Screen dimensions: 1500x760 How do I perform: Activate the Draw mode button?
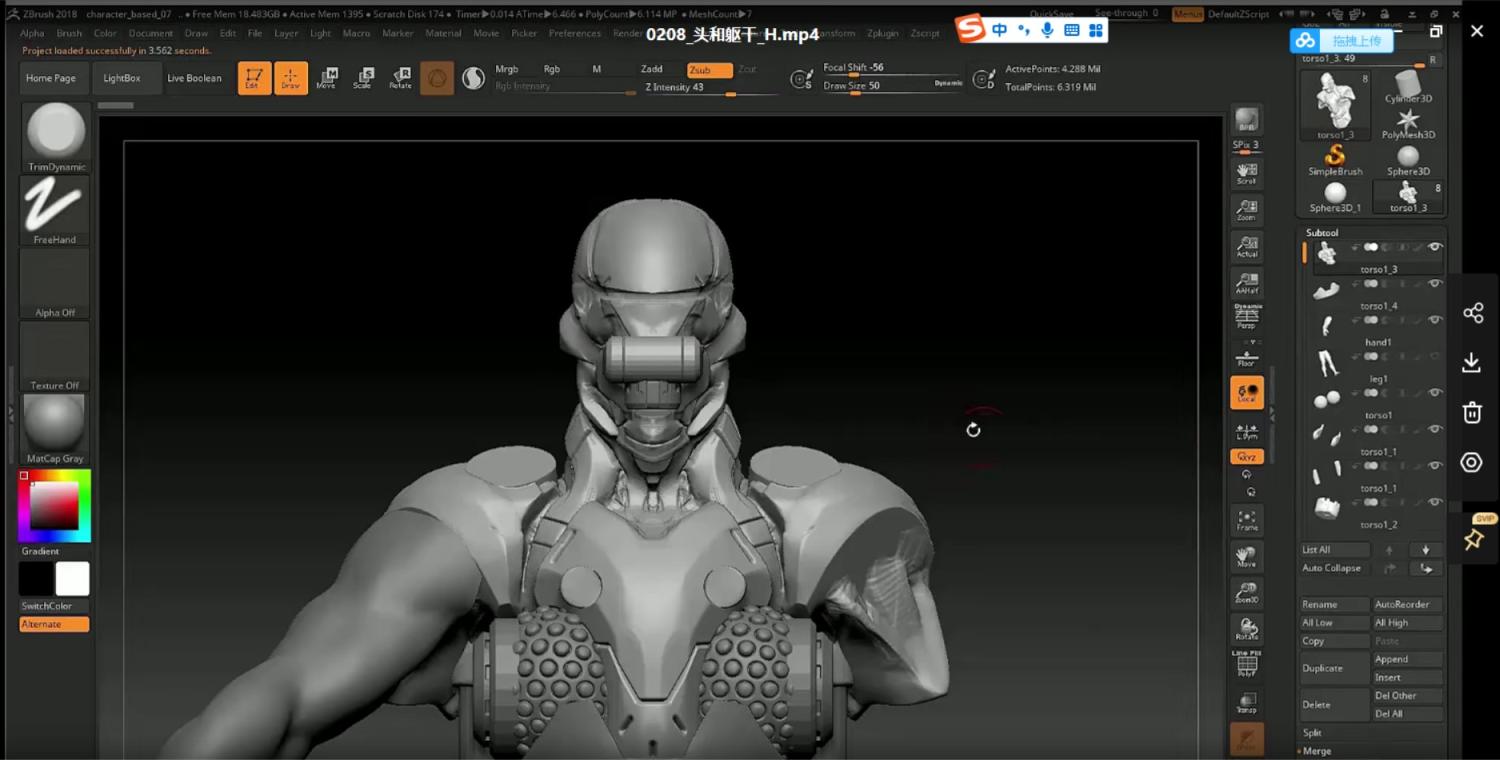pos(291,78)
